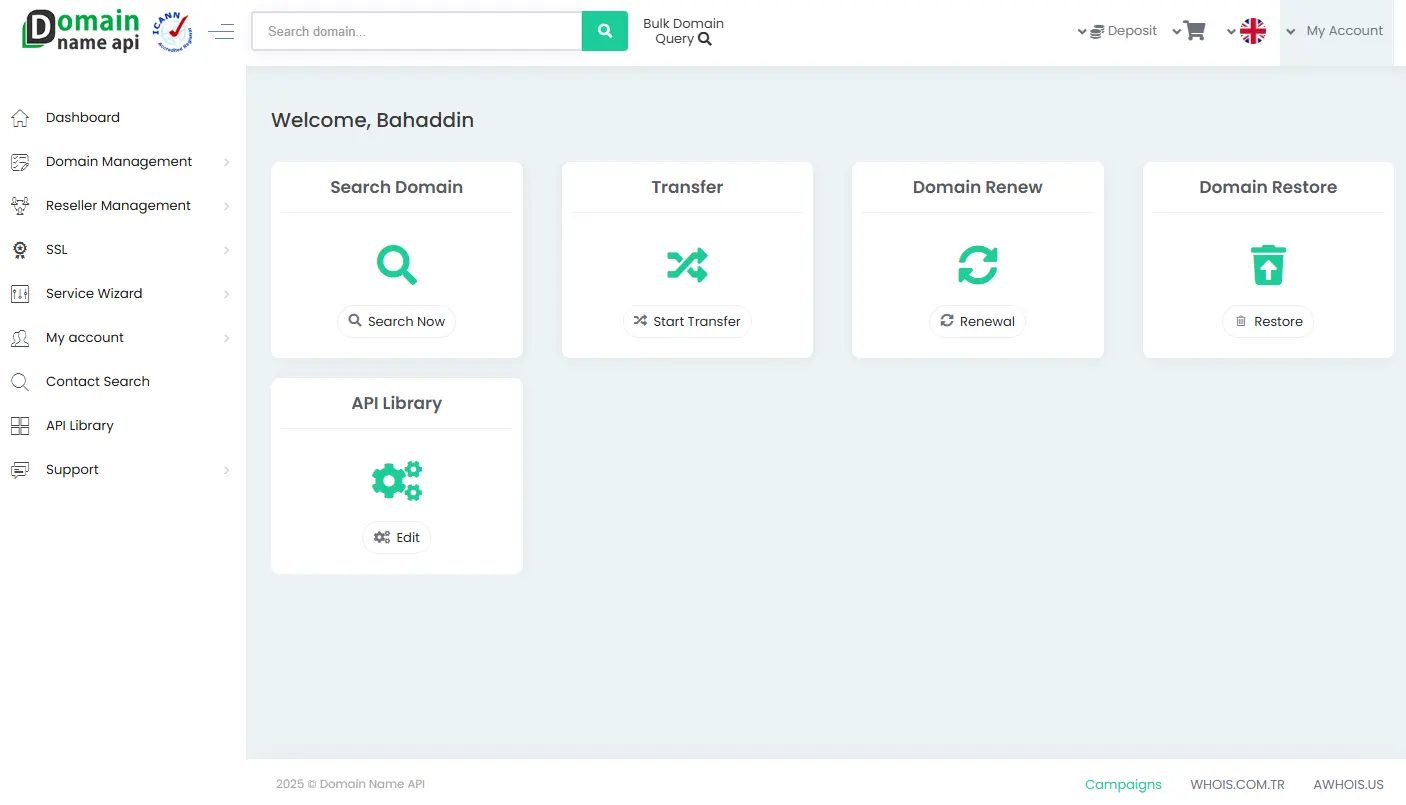Click the API Library gears icon
Viewport: 1406px width, 805px height.
396,481
